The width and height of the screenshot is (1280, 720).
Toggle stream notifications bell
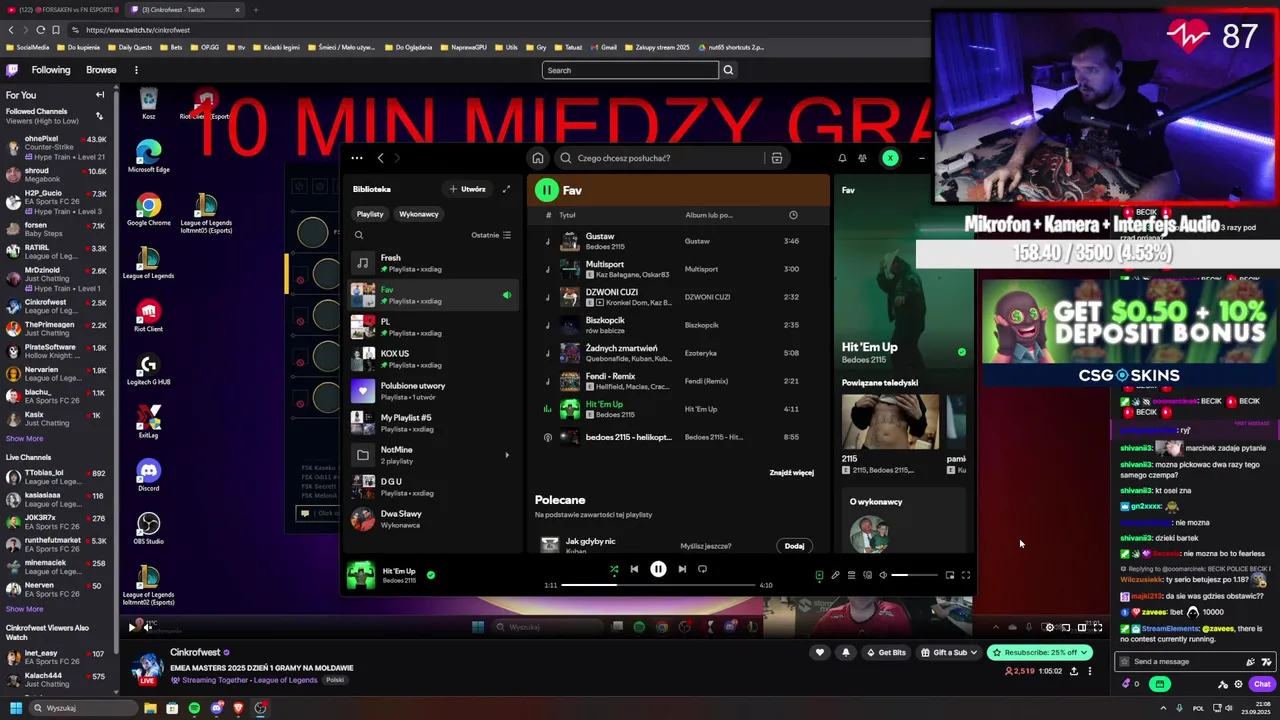(846, 652)
